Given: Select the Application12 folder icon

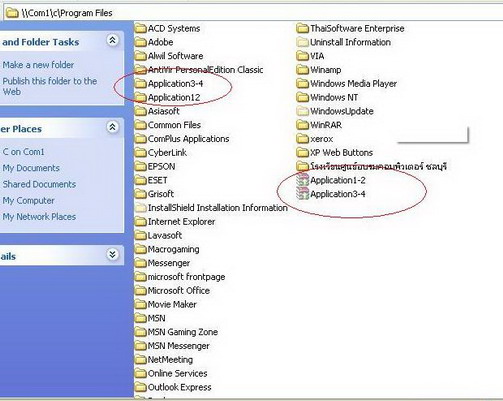Looking at the screenshot, I should pos(141,97).
